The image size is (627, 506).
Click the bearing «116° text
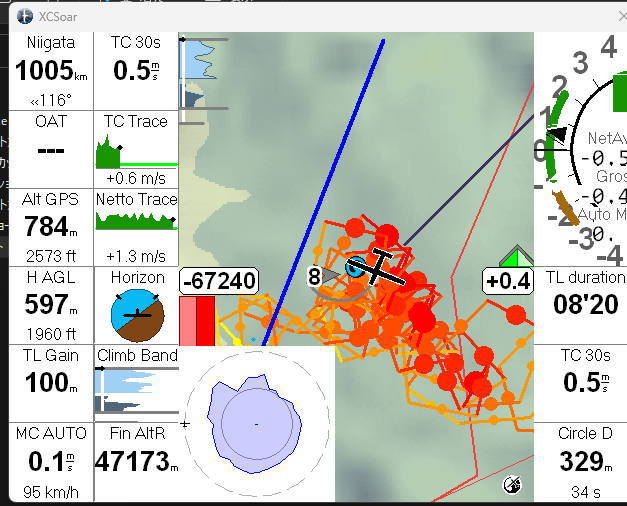(x=51, y=100)
